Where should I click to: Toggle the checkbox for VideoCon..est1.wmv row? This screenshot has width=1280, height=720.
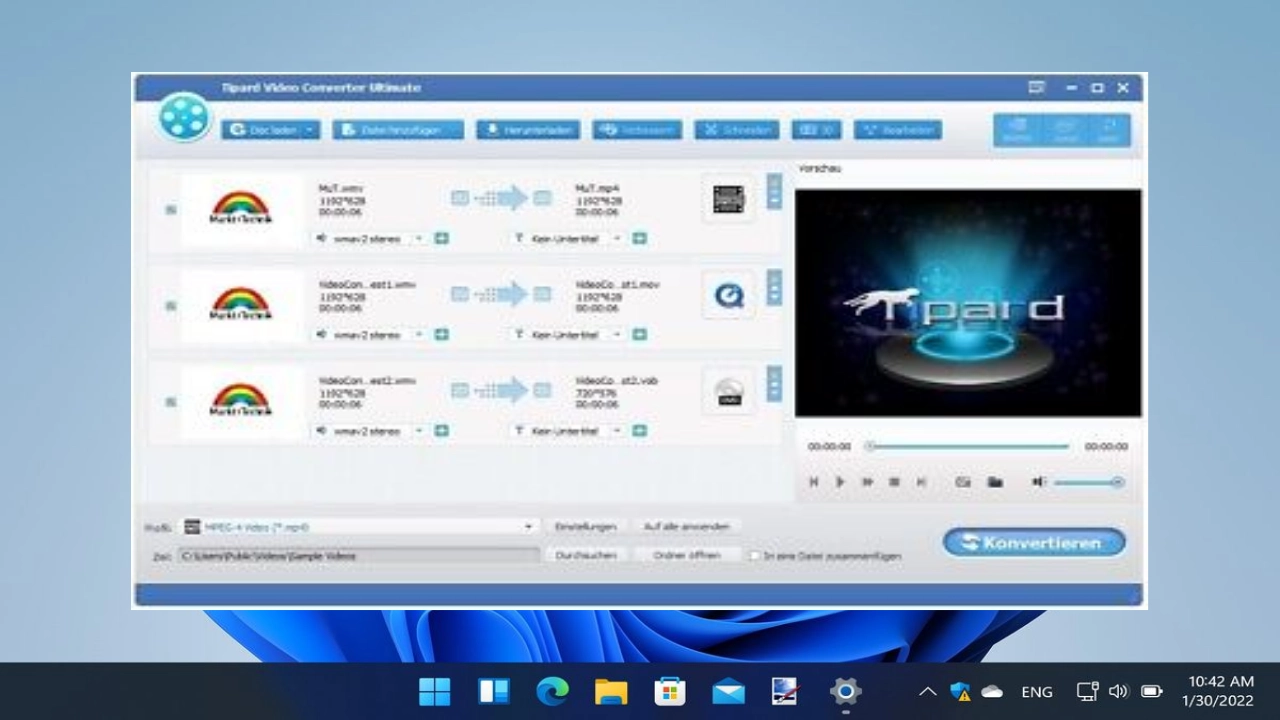pyautogui.click(x=171, y=306)
